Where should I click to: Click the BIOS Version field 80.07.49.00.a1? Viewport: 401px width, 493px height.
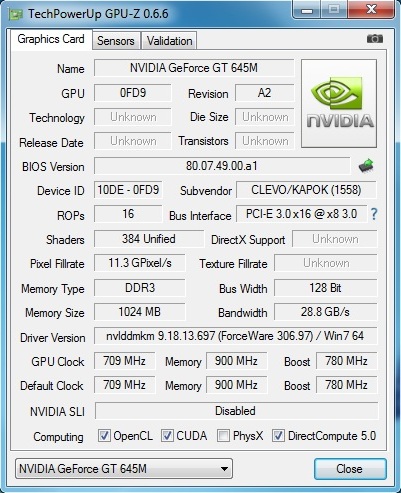click(x=222, y=166)
